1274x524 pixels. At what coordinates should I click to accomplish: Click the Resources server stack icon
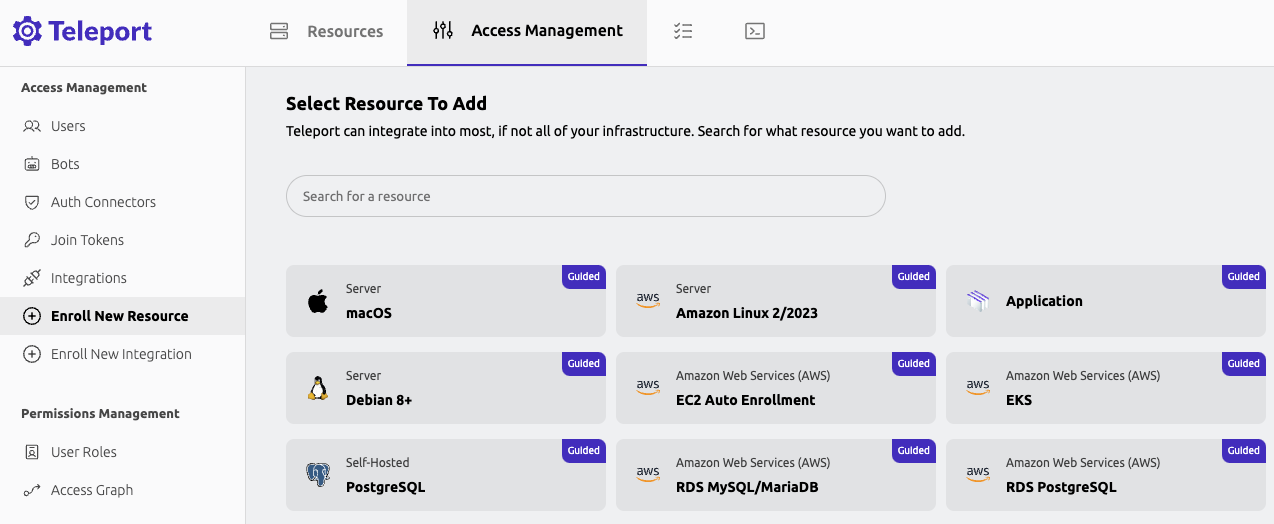point(279,32)
